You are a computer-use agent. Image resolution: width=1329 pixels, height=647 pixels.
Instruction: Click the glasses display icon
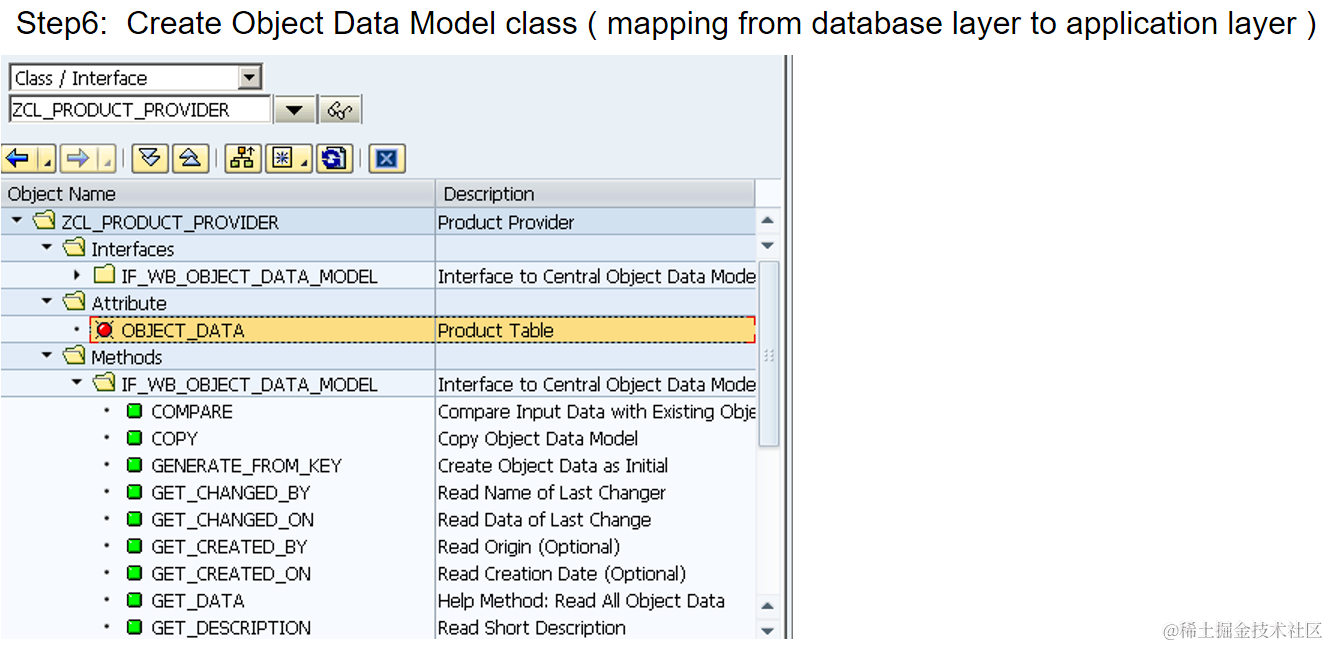340,110
